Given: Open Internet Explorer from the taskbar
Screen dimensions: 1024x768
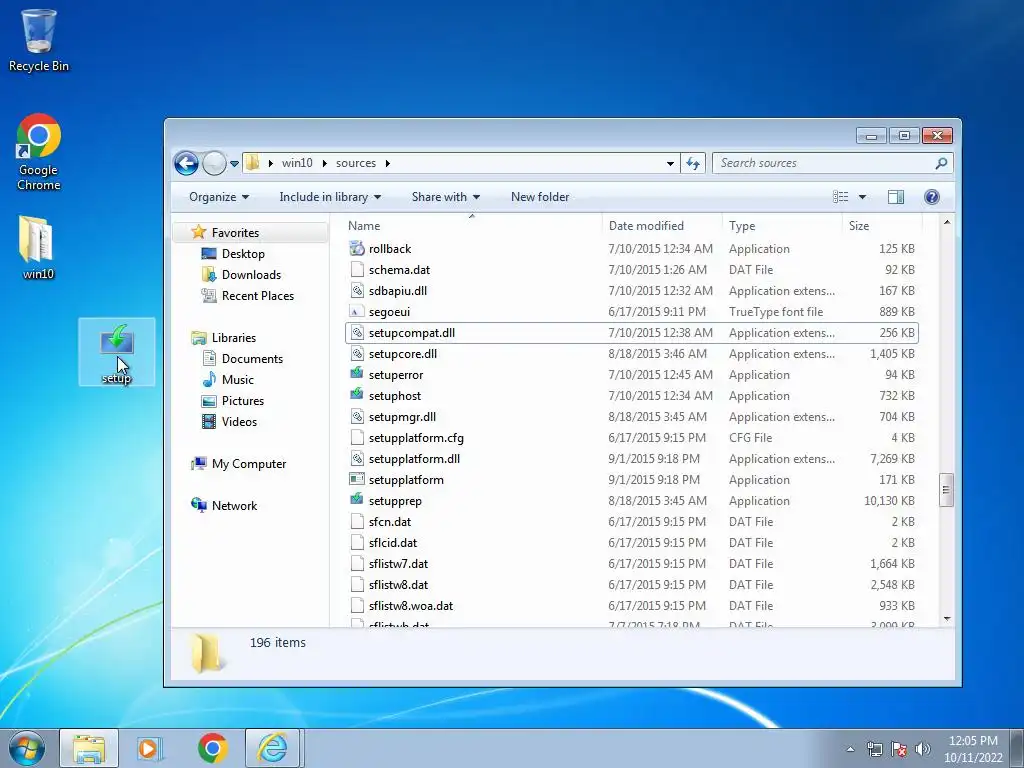Looking at the screenshot, I should coord(272,748).
